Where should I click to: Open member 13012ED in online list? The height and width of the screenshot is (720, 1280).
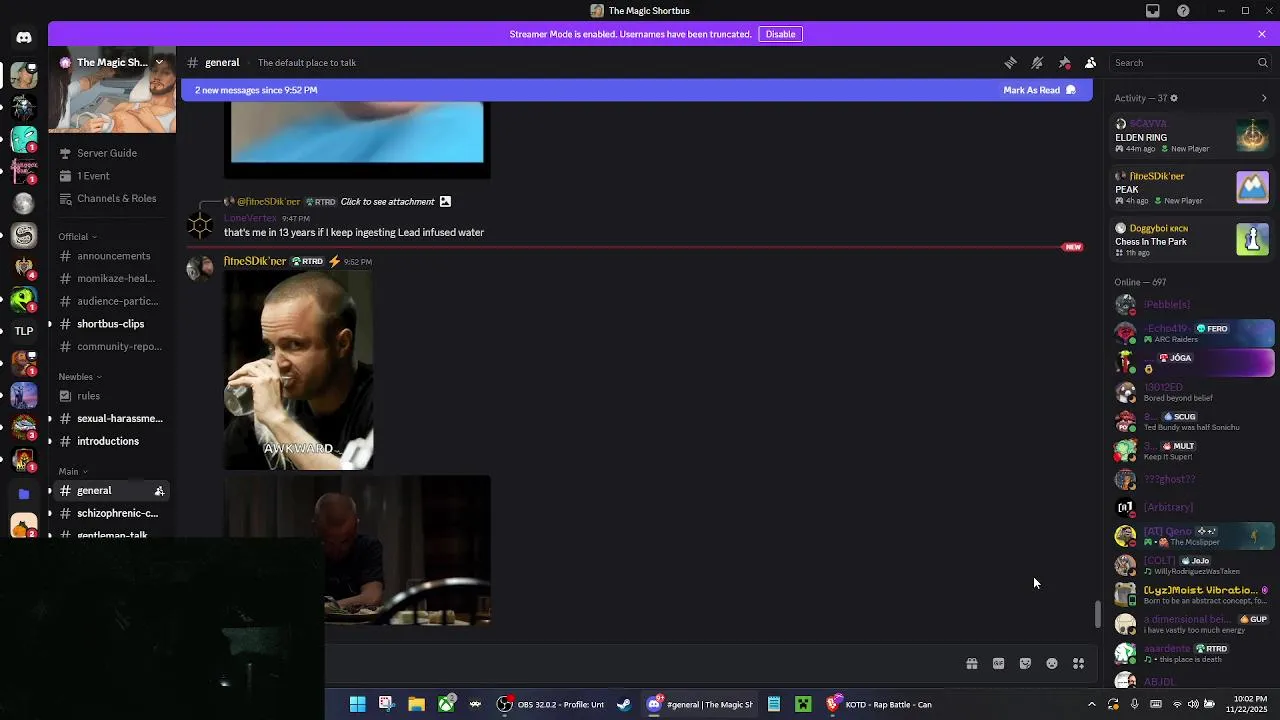1192,392
